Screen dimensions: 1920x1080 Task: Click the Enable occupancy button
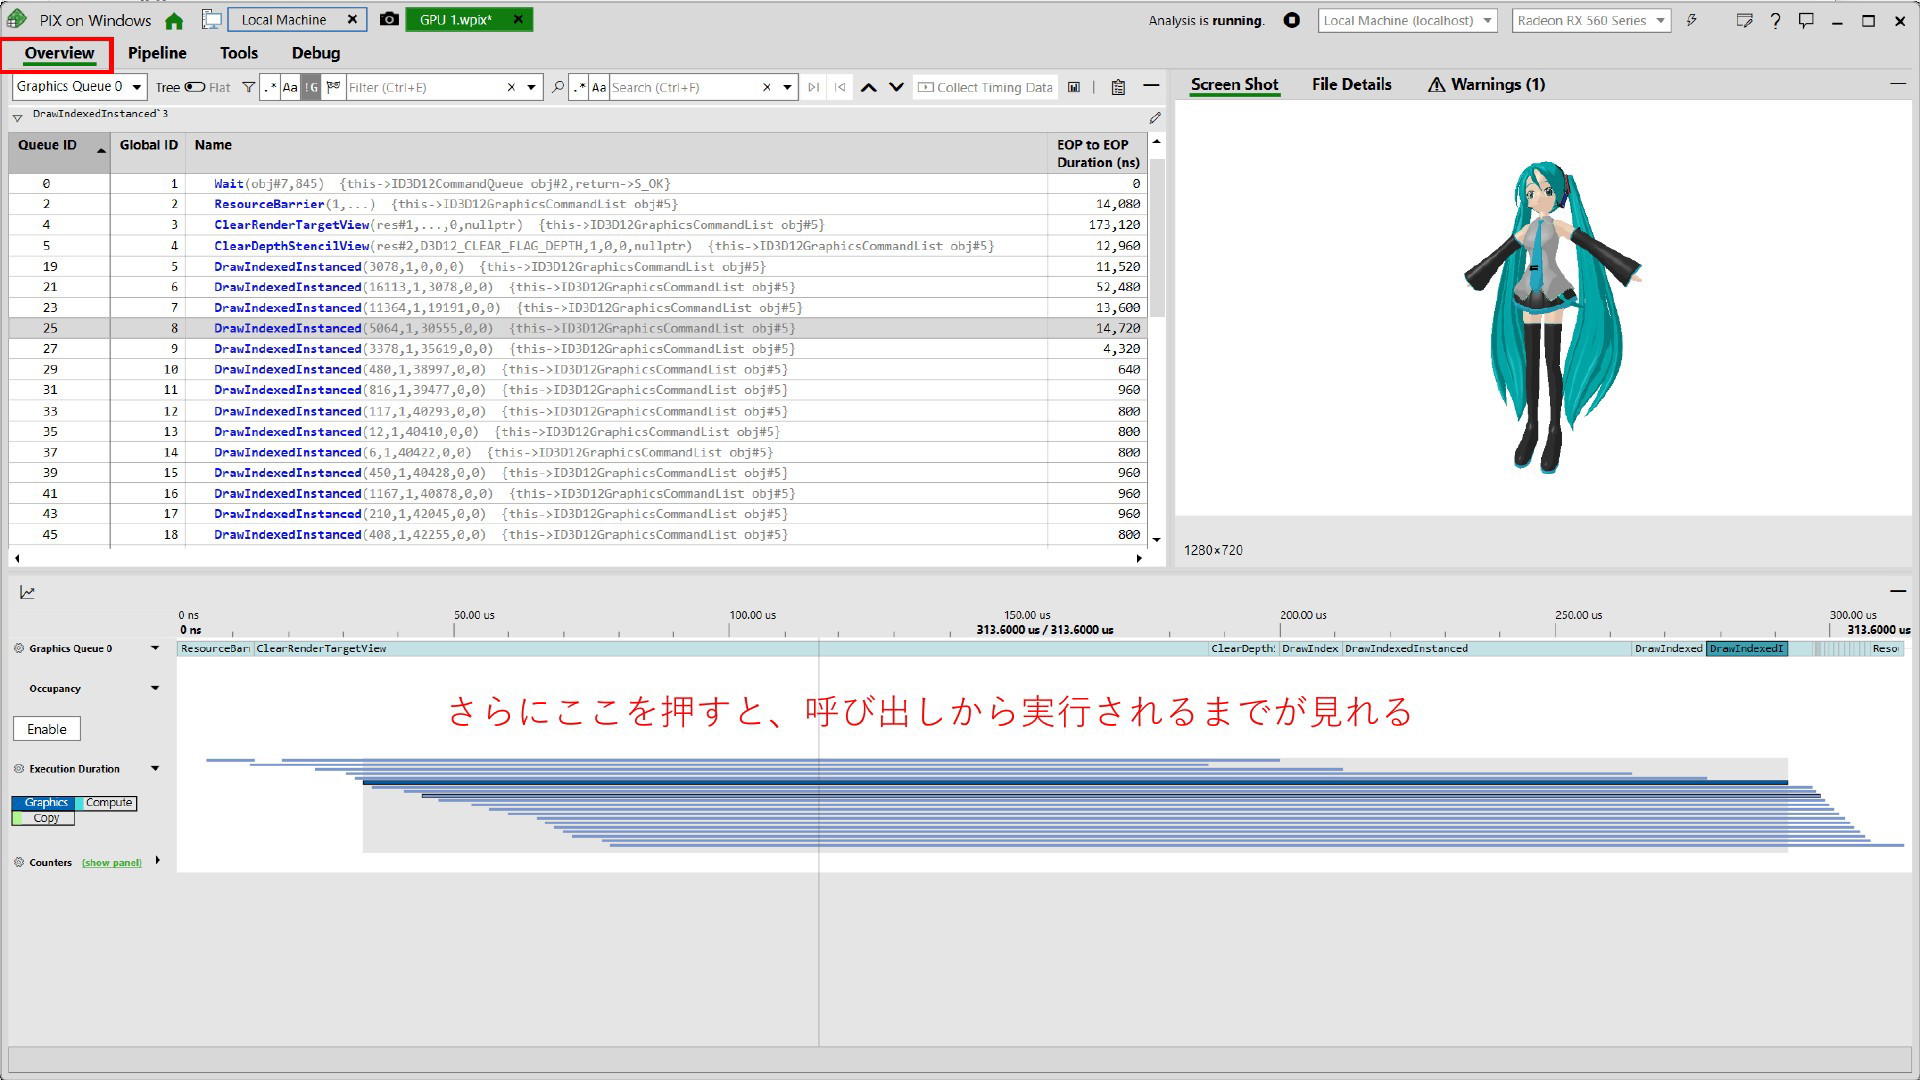(47, 729)
